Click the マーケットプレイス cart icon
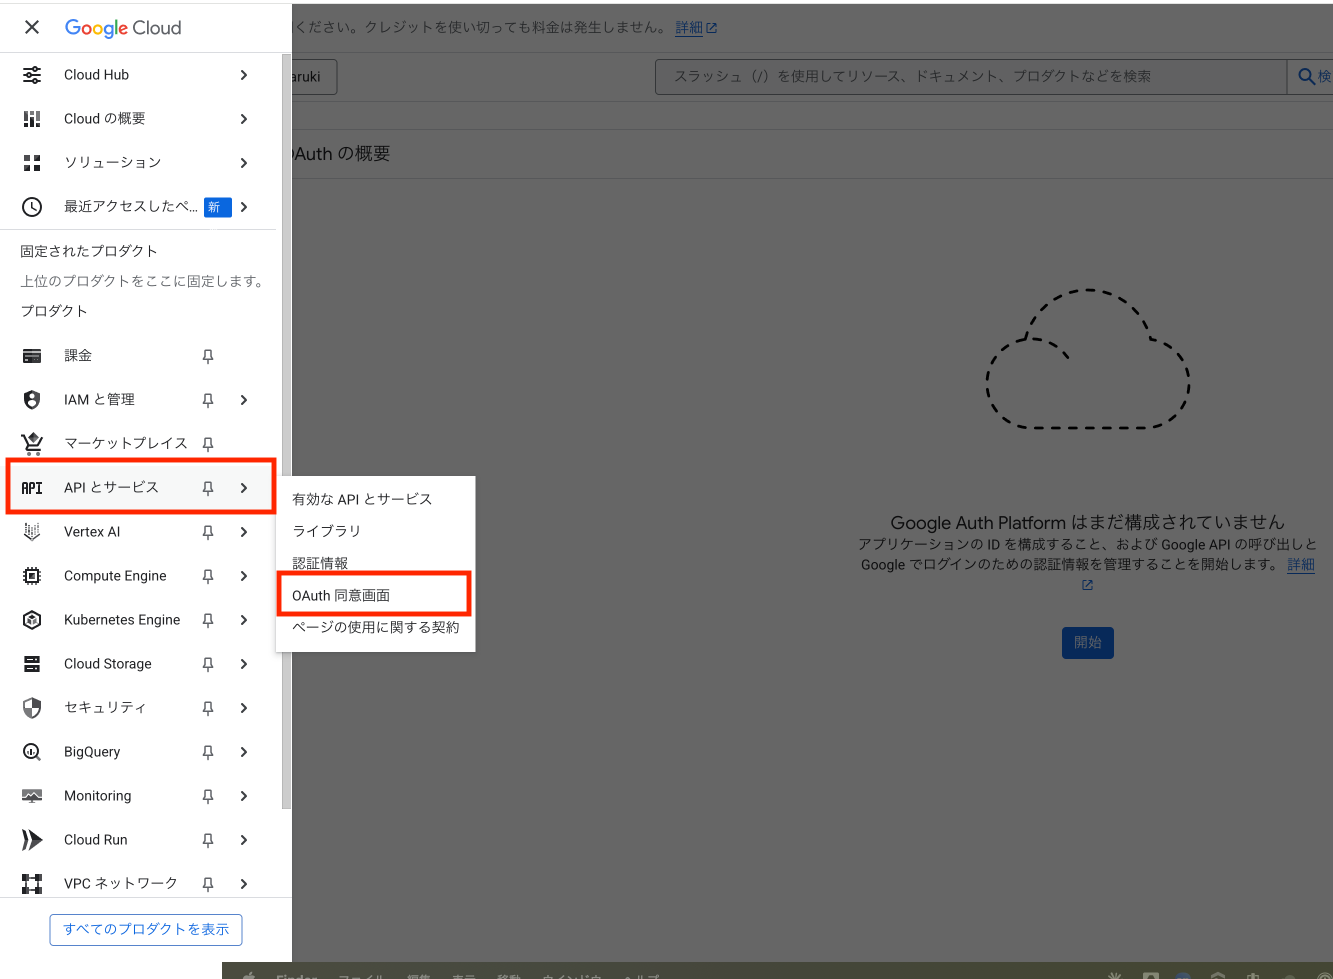The image size is (1333, 979). pyautogui.click(x=32, y=444)
